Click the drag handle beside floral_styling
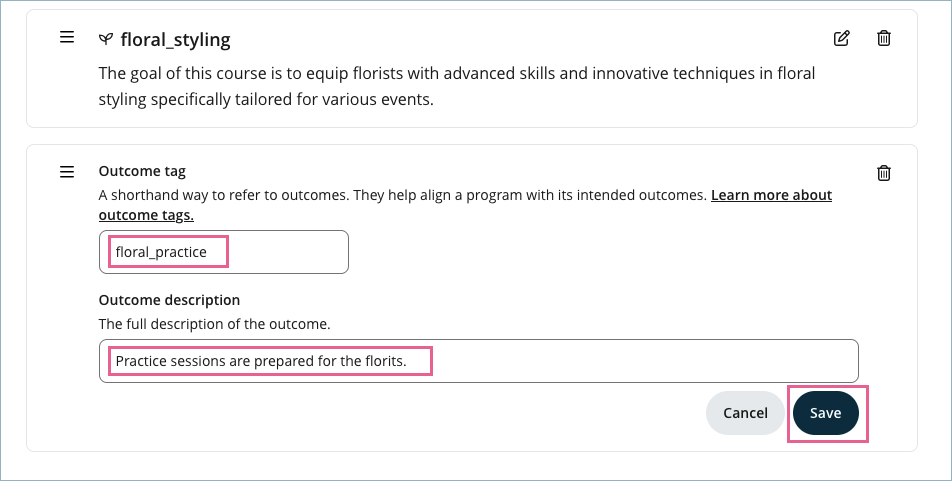Screen dimensions: 952x481 (x=67, y=38)
